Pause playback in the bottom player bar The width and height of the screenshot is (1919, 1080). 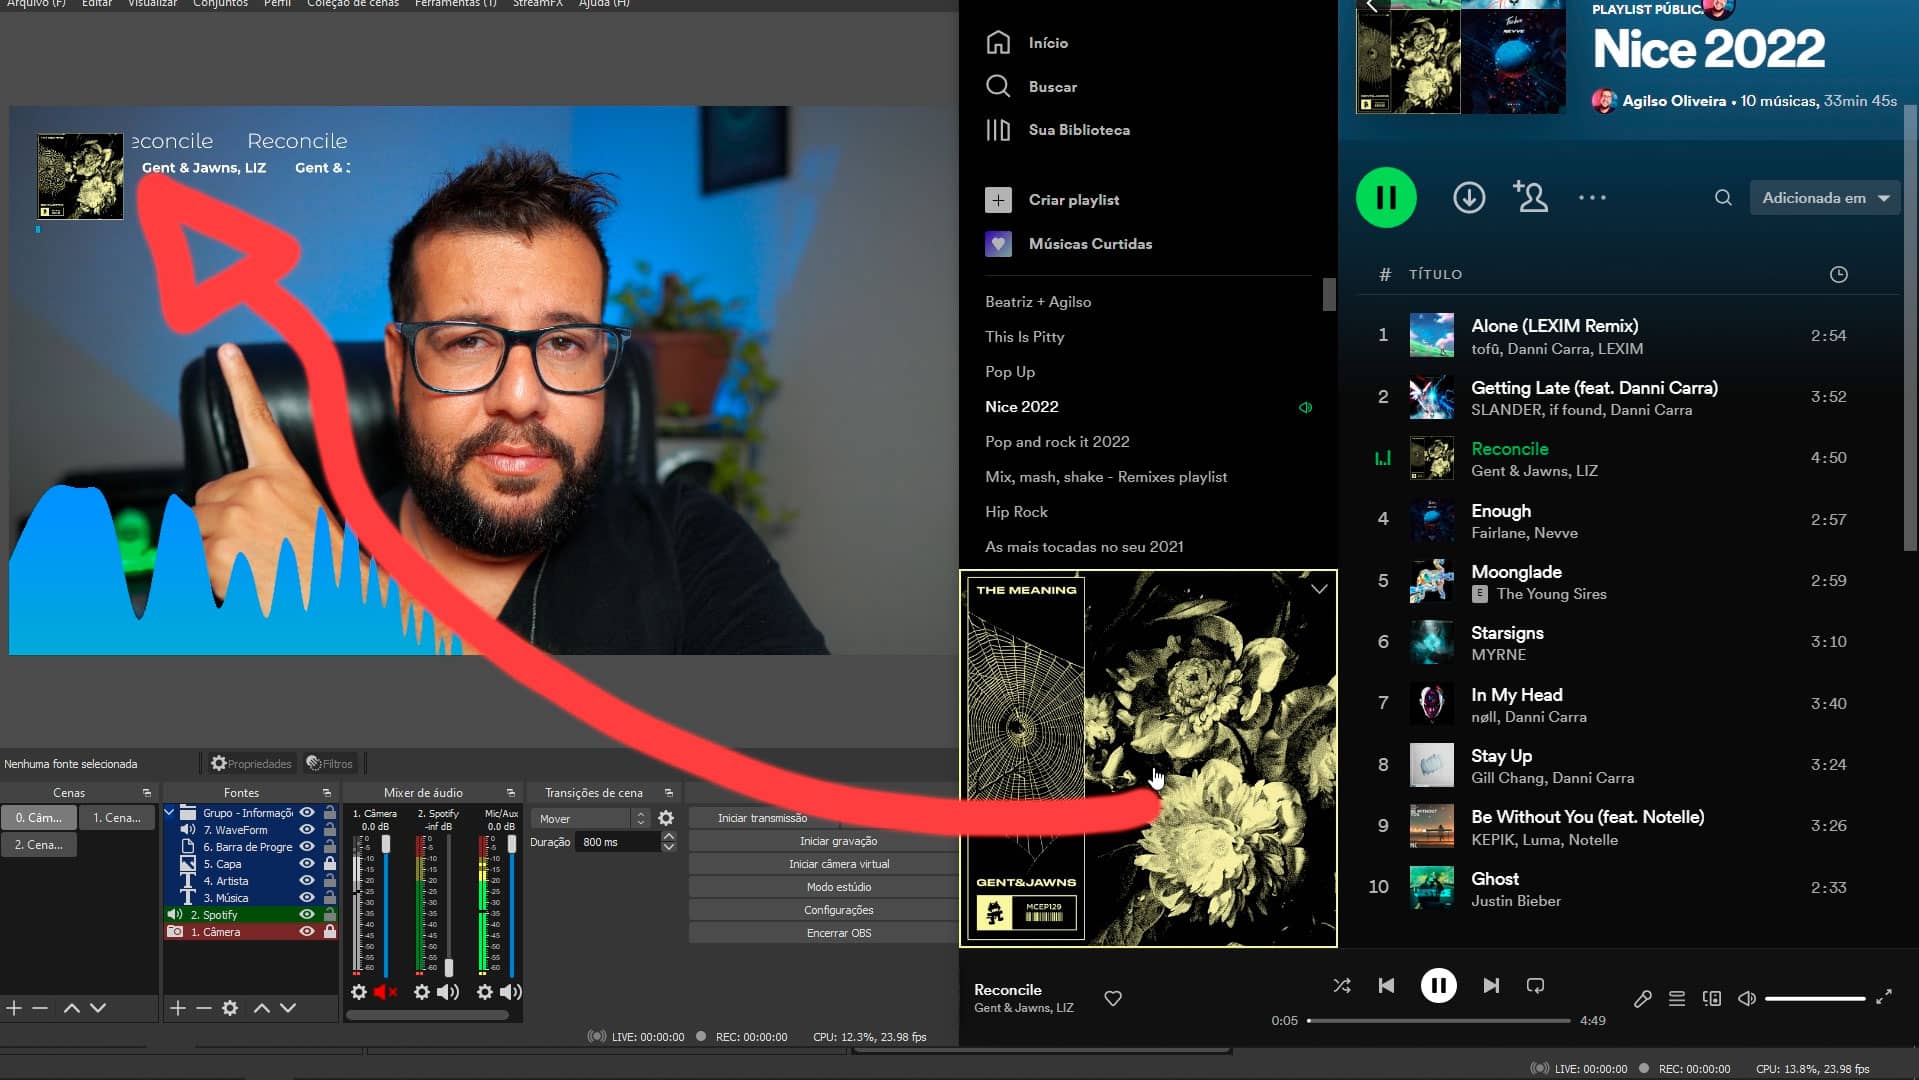tap(1438, 986)
